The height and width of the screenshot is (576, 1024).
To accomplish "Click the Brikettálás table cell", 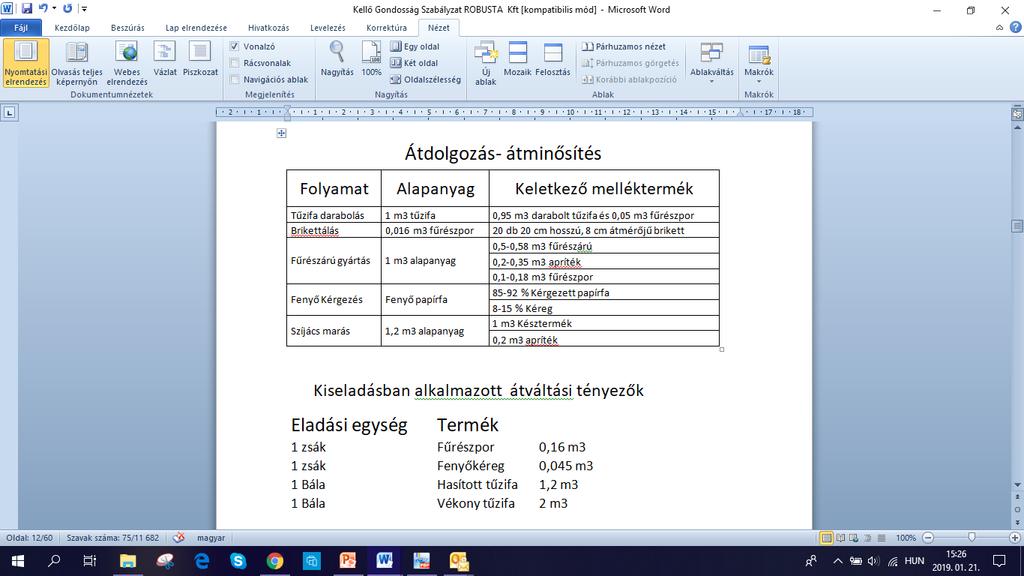I will tap(334, 231).
